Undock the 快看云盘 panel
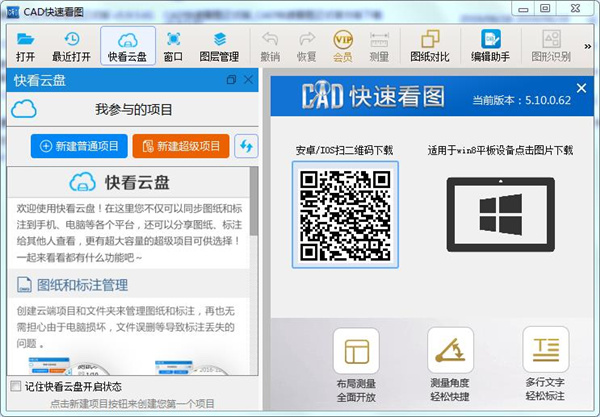This screenshot has height=417, width=600. (x=231, y=80)
